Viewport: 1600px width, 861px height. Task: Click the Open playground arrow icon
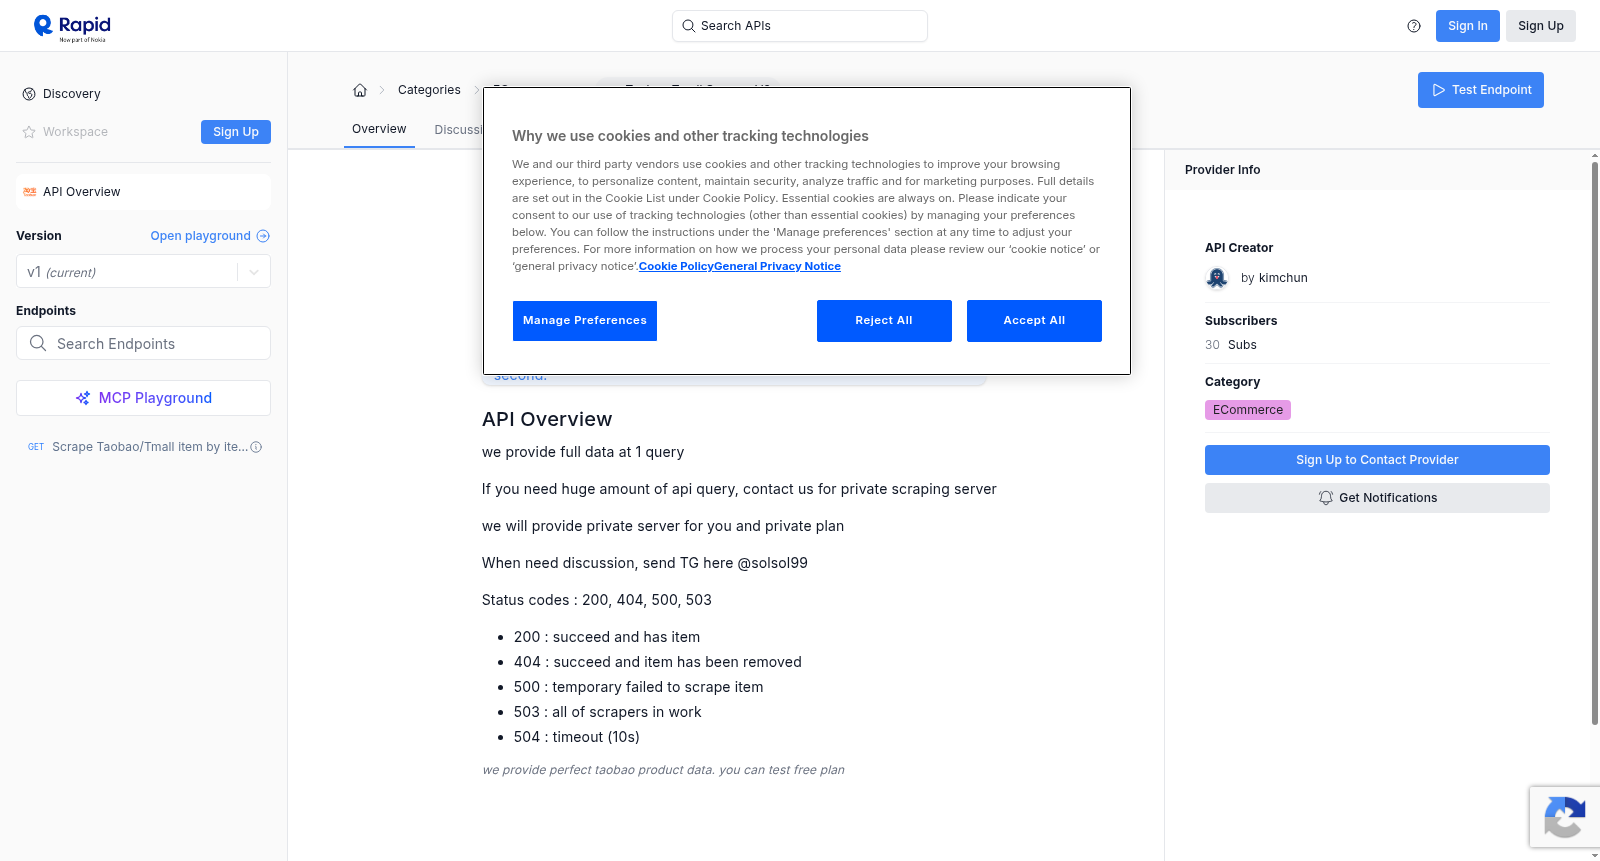263,236
